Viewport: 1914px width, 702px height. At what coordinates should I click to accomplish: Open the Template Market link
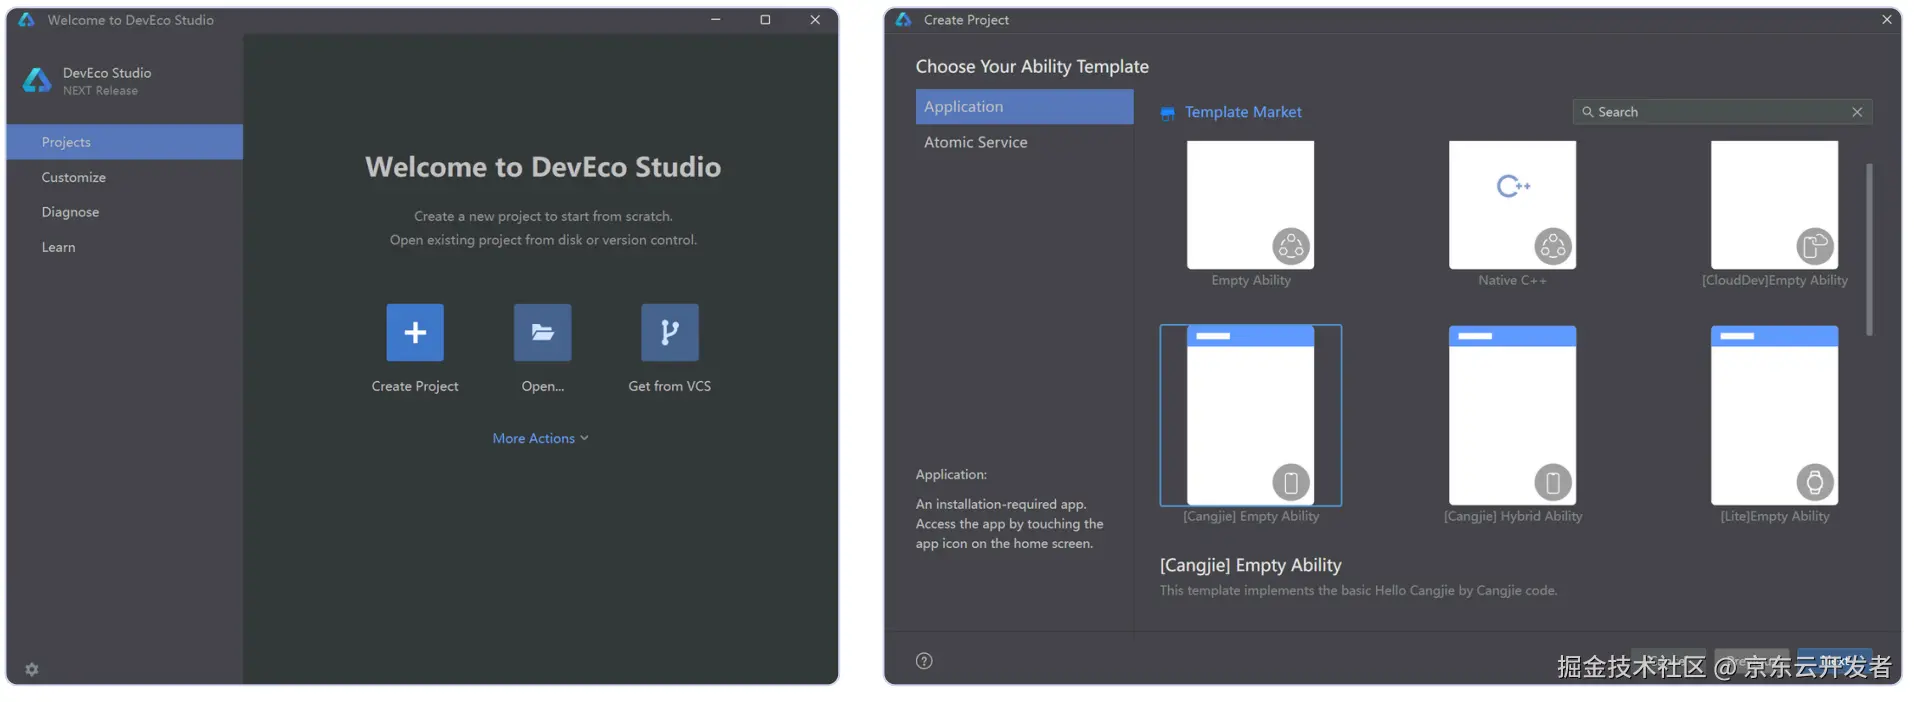click(x=1243, y=112)
